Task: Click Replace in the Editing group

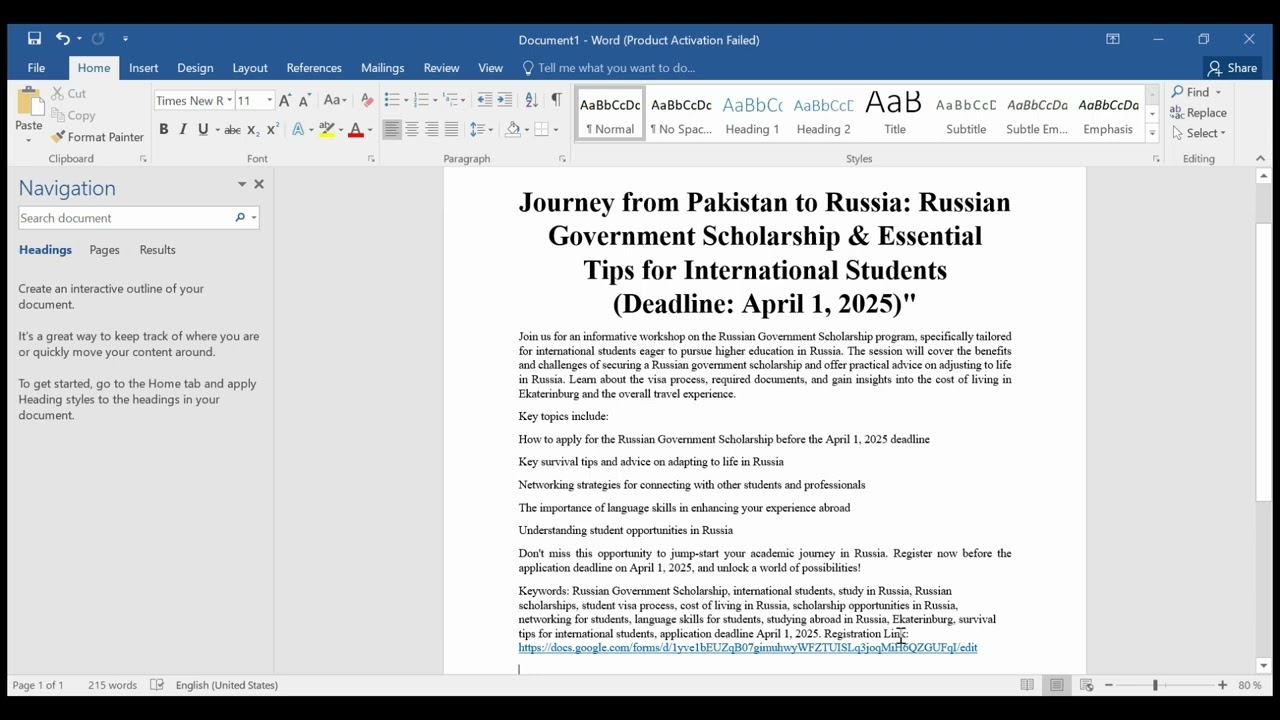Action: 1199,113
